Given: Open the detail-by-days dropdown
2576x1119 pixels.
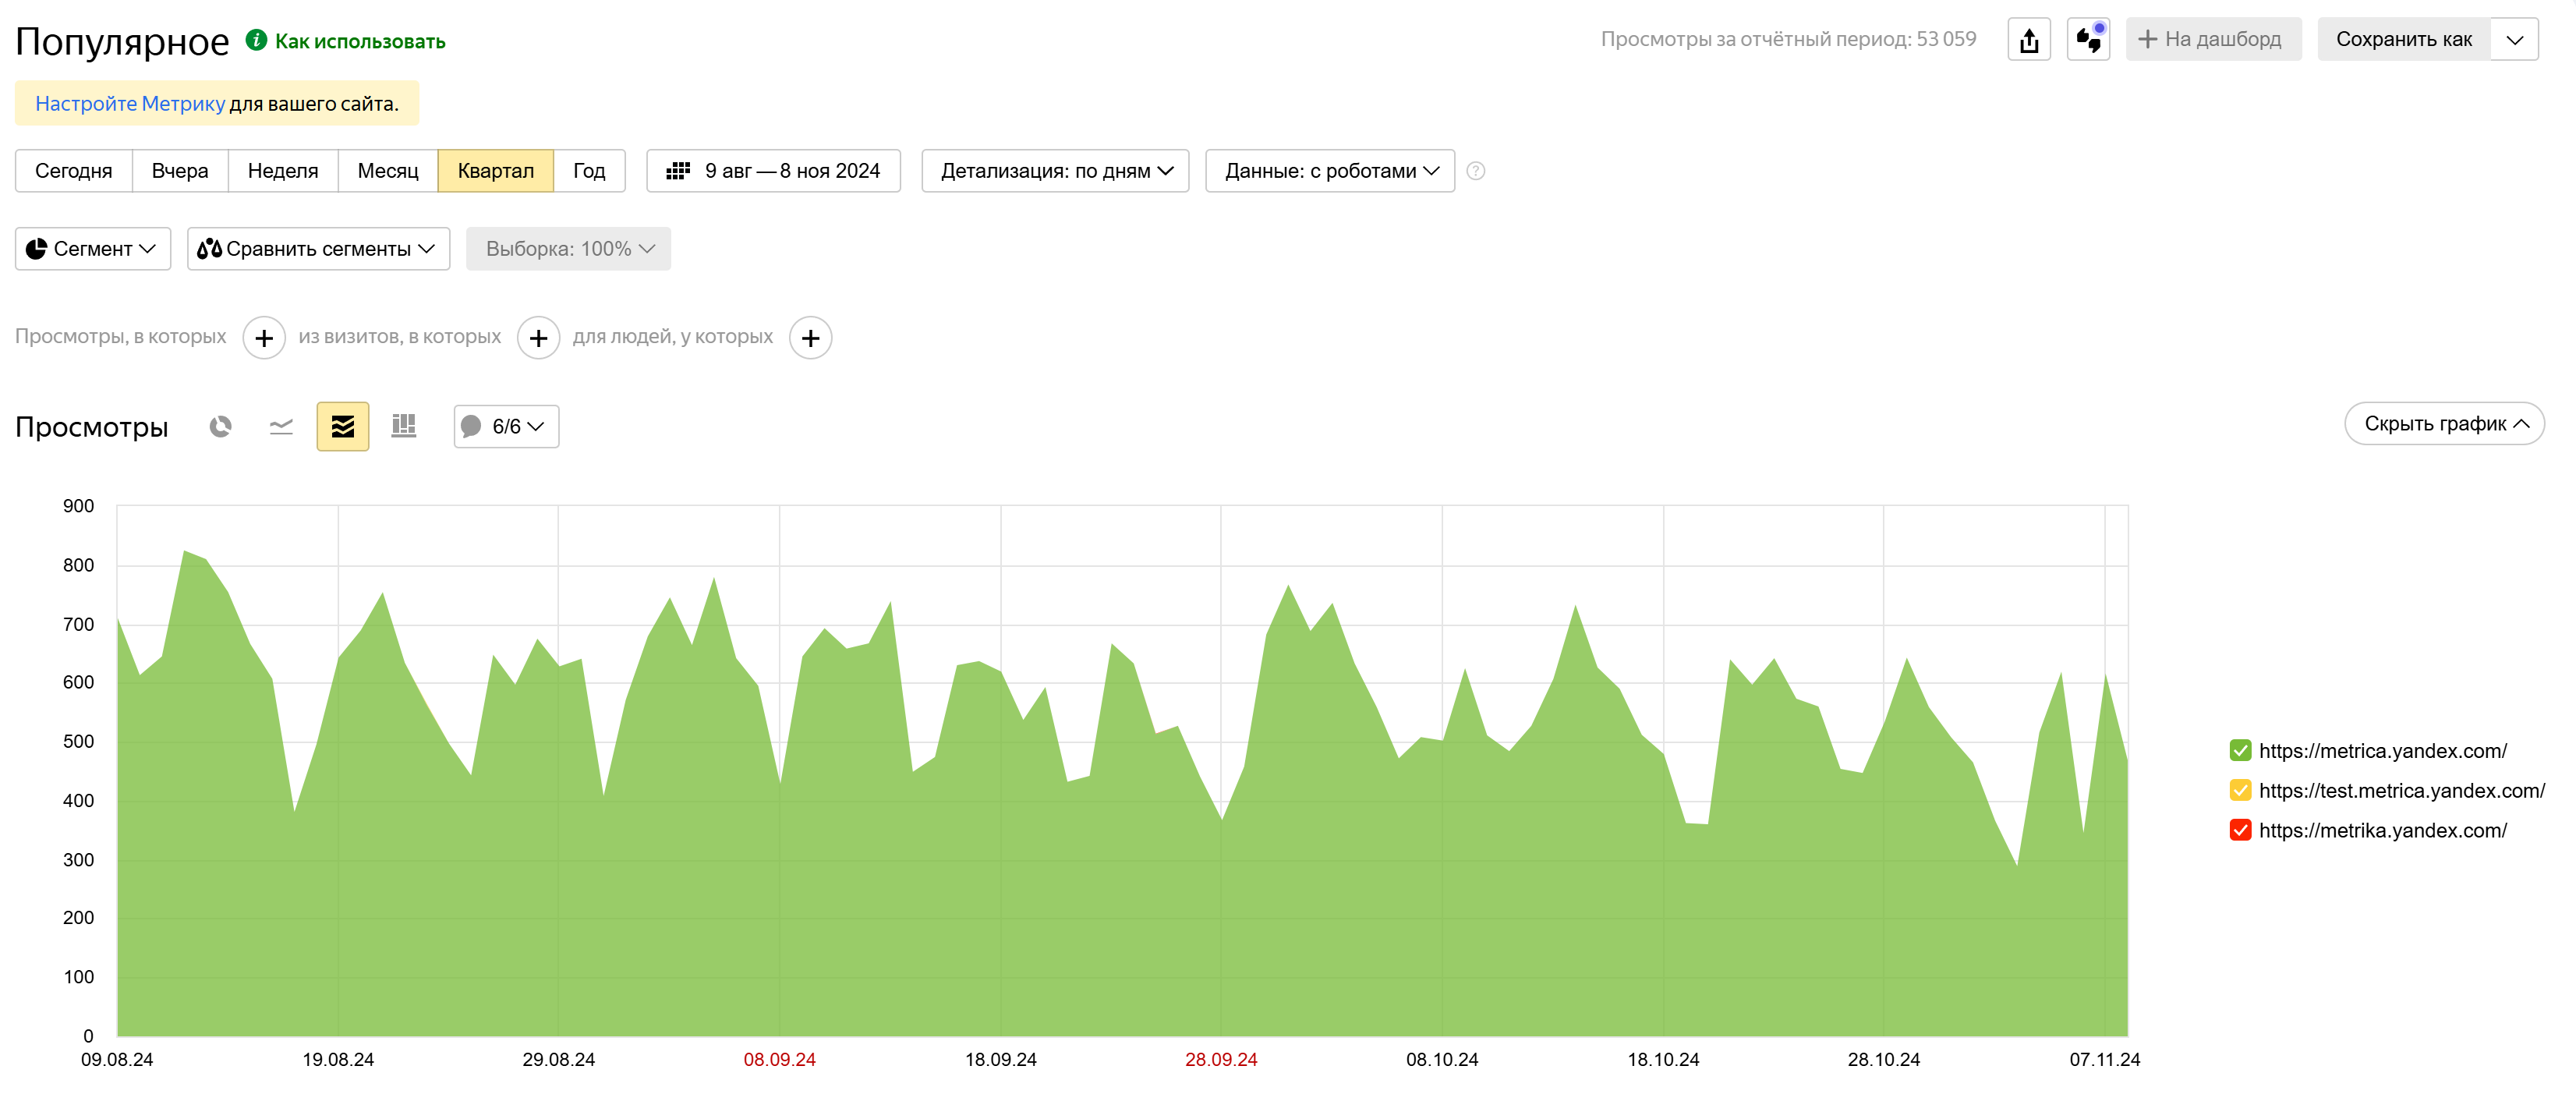Looking at the screenshot, I should 1055,171.
